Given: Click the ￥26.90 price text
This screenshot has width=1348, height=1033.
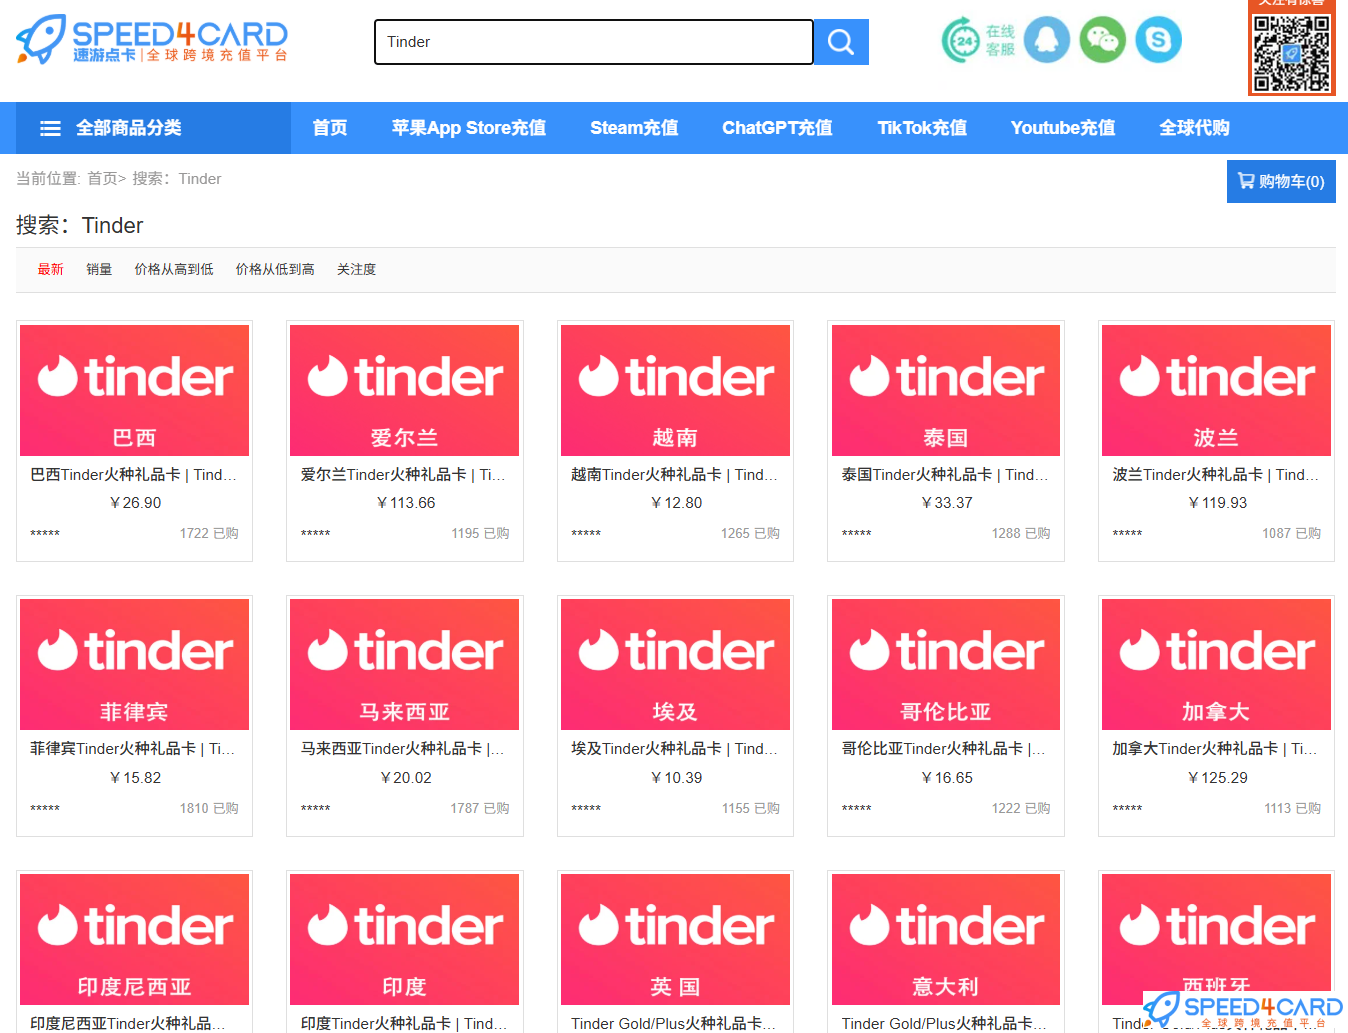Looking at the screenshot, I should (135, 503).
